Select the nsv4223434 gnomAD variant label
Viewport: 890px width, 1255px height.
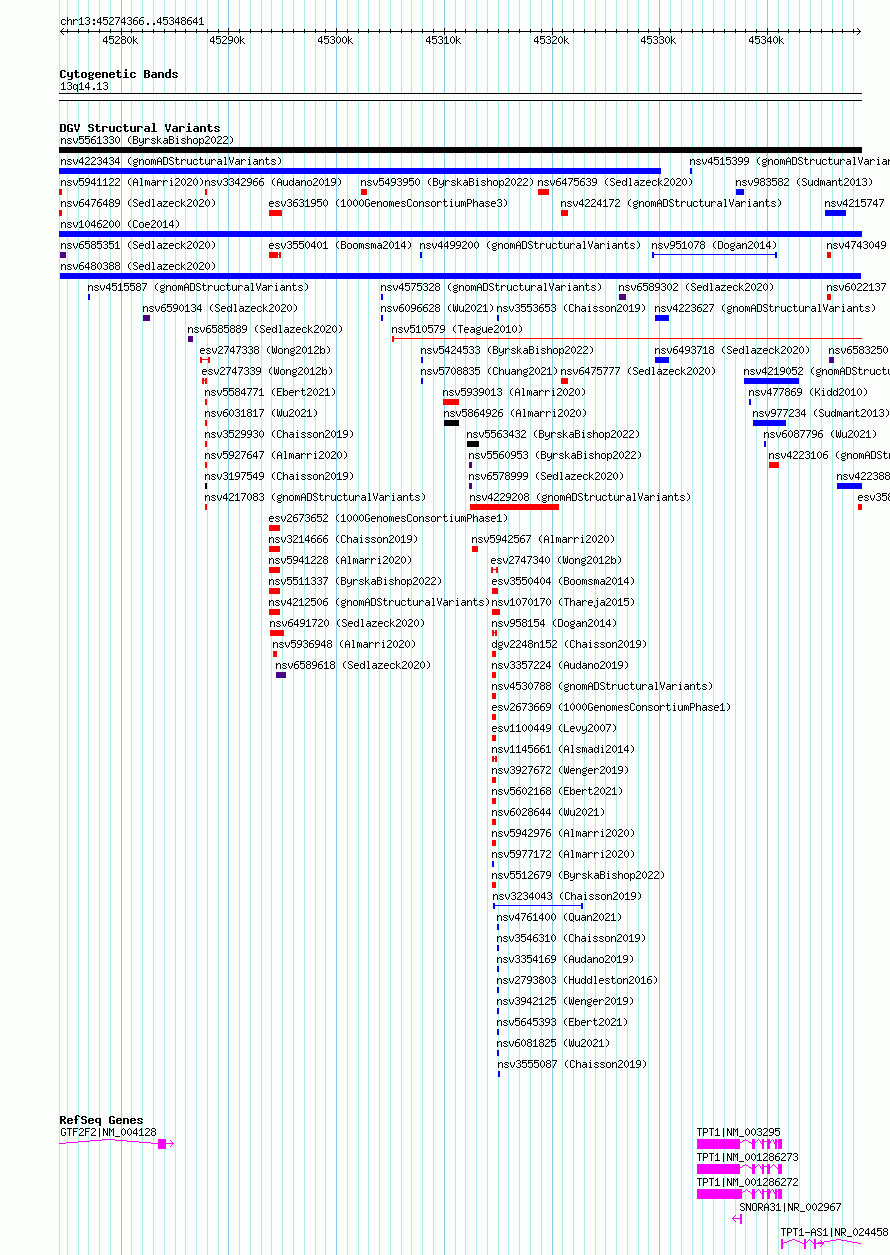[x=171, y=161]
